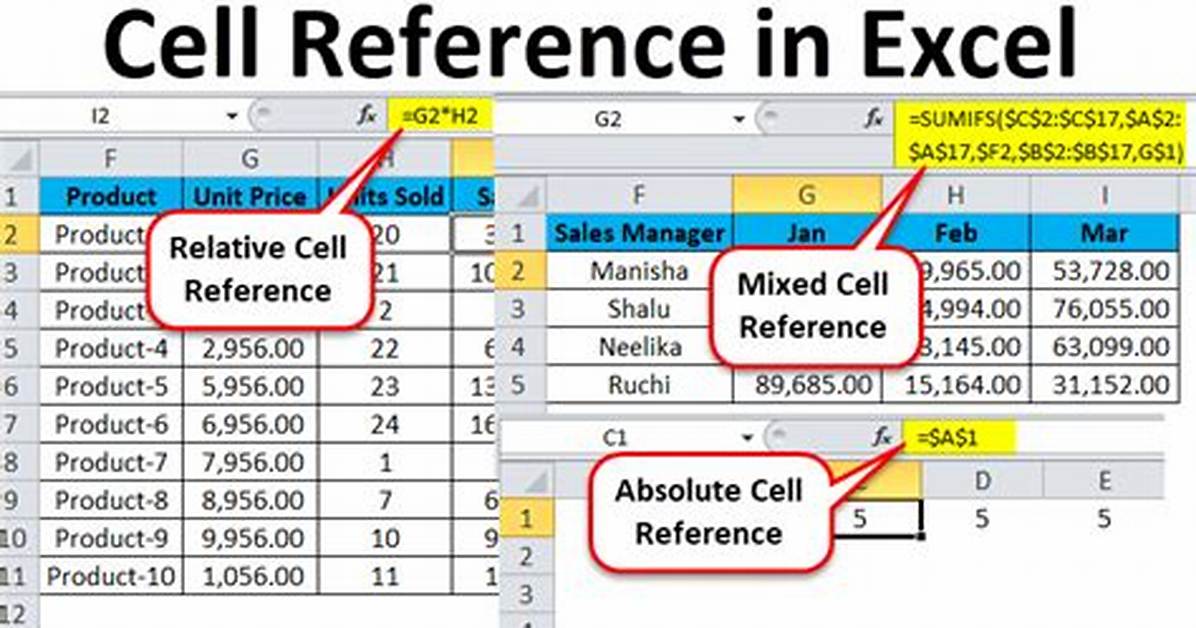
Task: Select row 9 header beside Product-8
Action: click(19, 500)
